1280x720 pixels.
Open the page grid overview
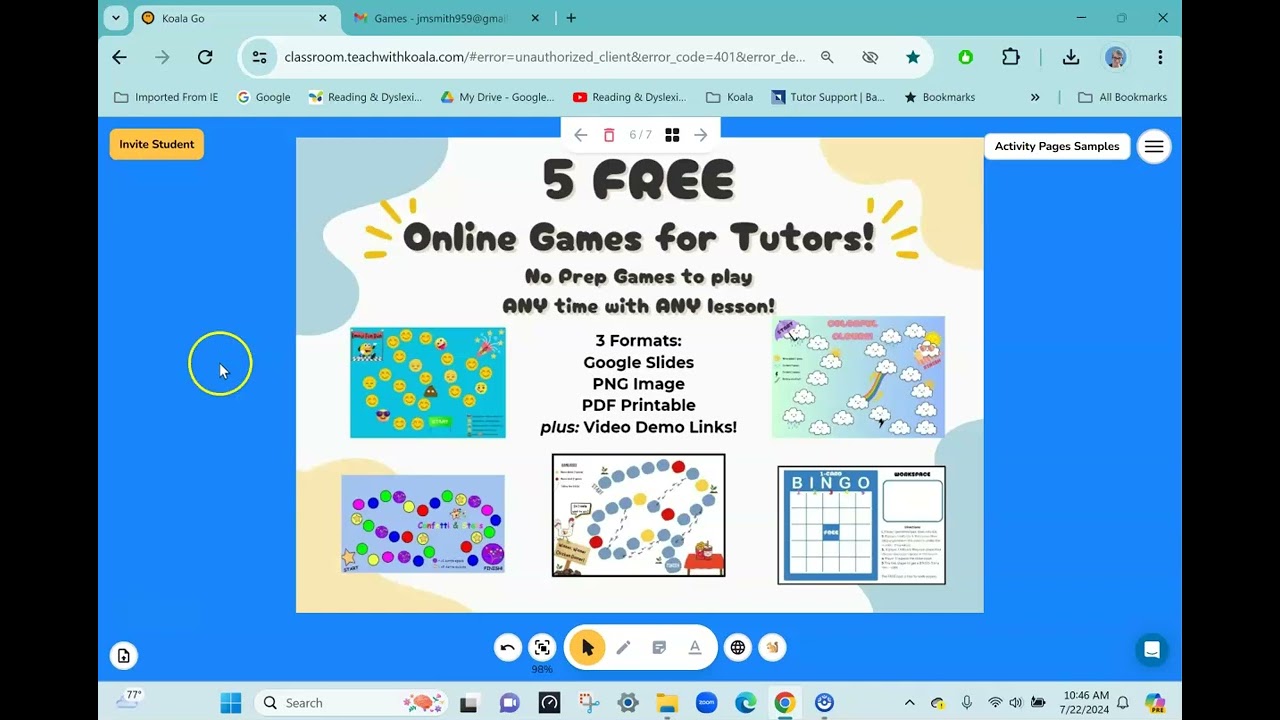[x=672, y=135]
